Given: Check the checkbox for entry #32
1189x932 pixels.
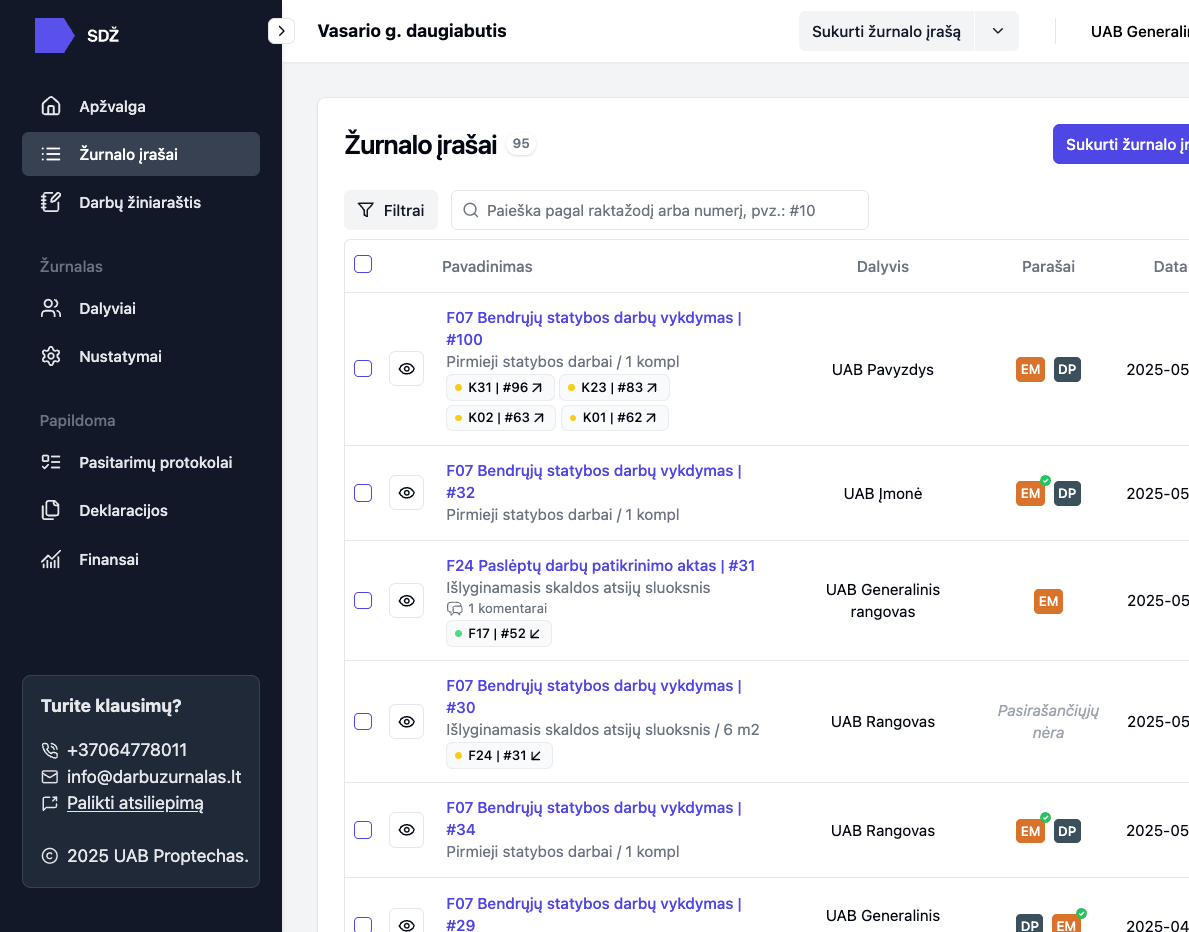Looking at the screenshot, I should tap(363, 493).
